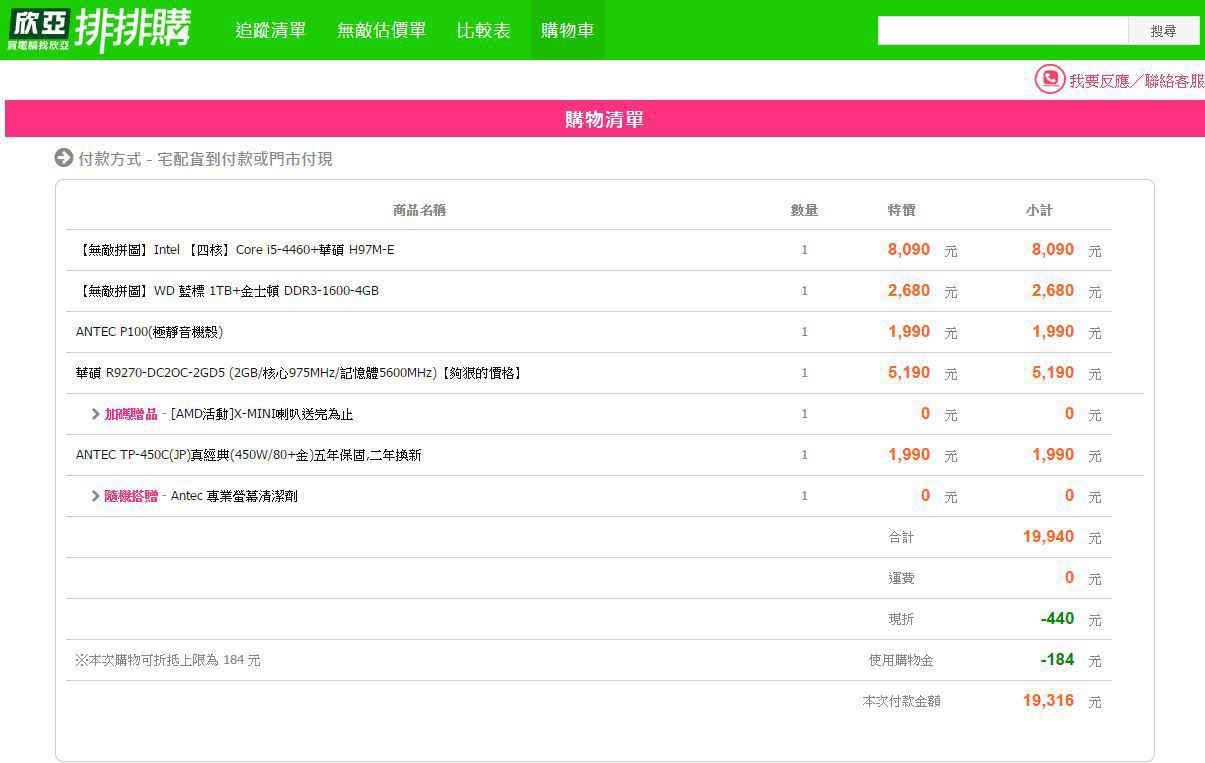The width and height of the screenshot is (1205, 763).
Task: Open the 欣亞 排排購 logo home link
Action: pos(98,29)
